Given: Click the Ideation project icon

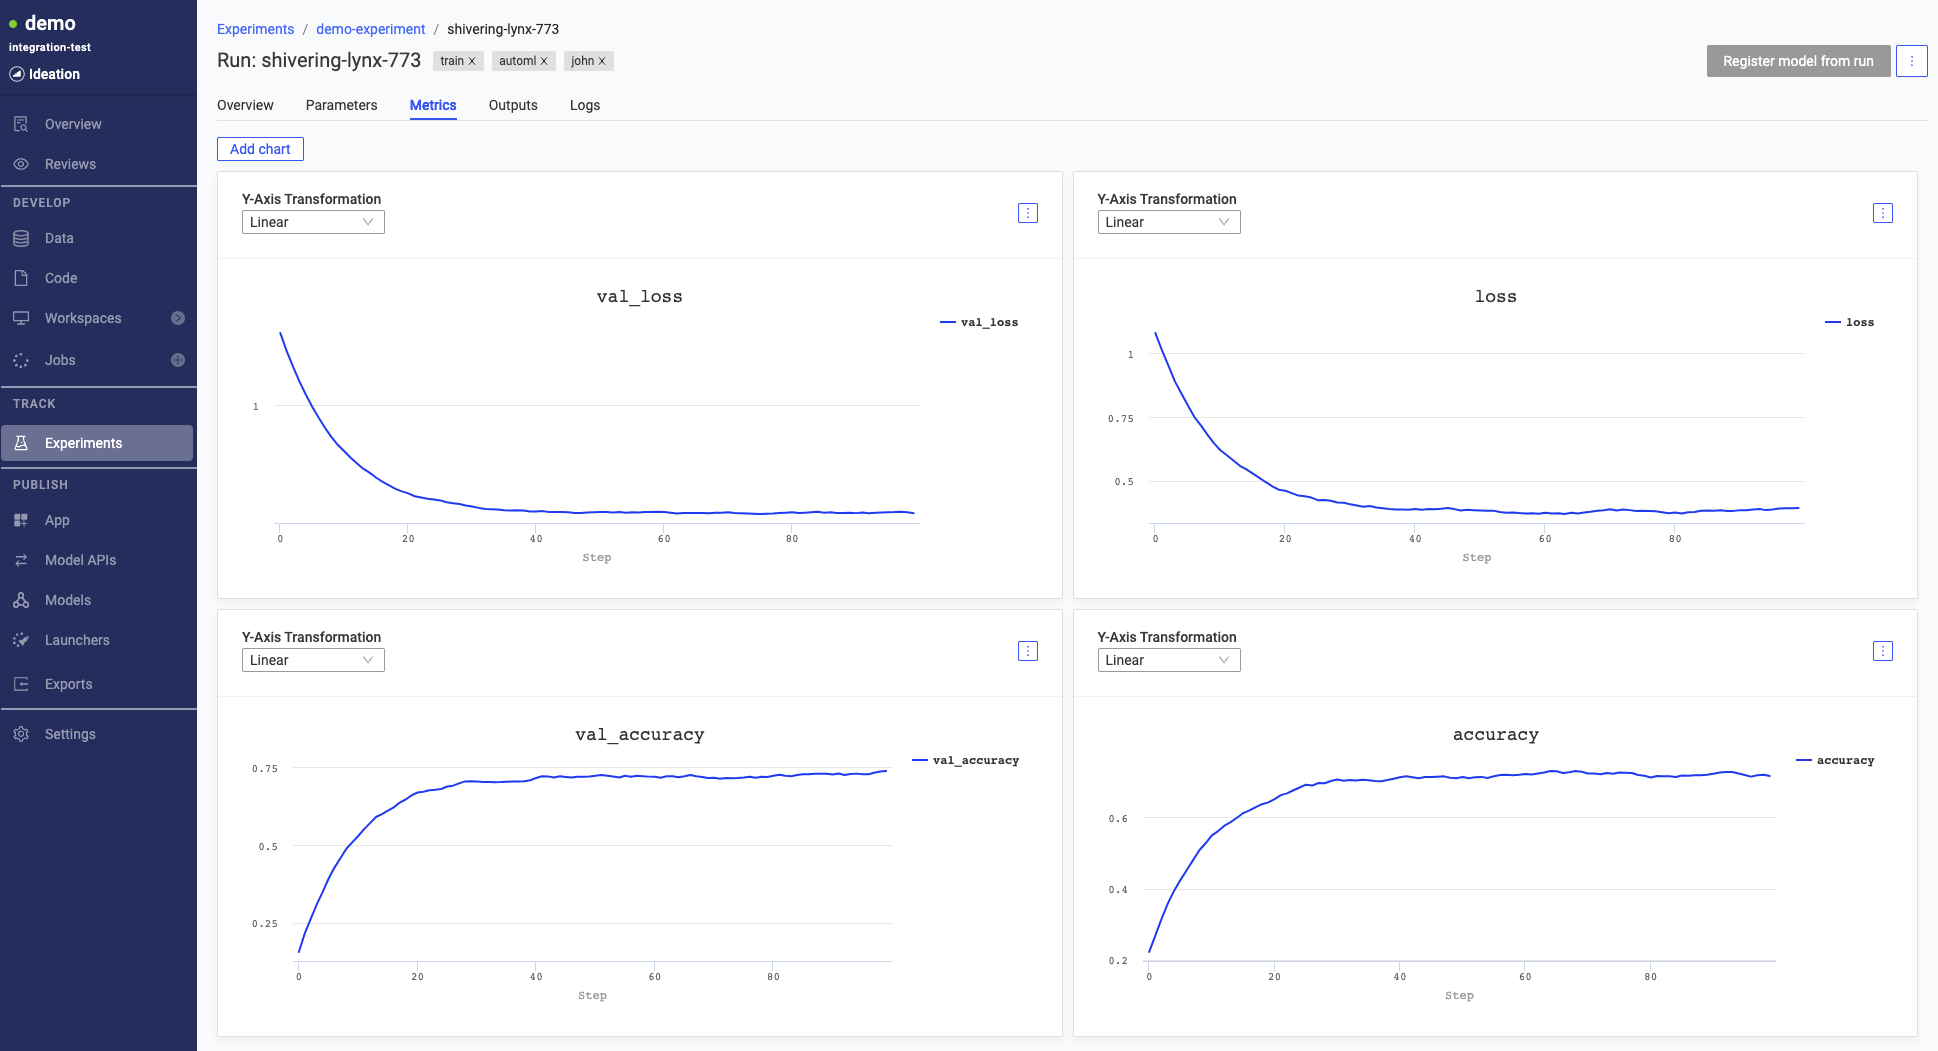Looking at the screenshot, I should (x=17, y=74).
